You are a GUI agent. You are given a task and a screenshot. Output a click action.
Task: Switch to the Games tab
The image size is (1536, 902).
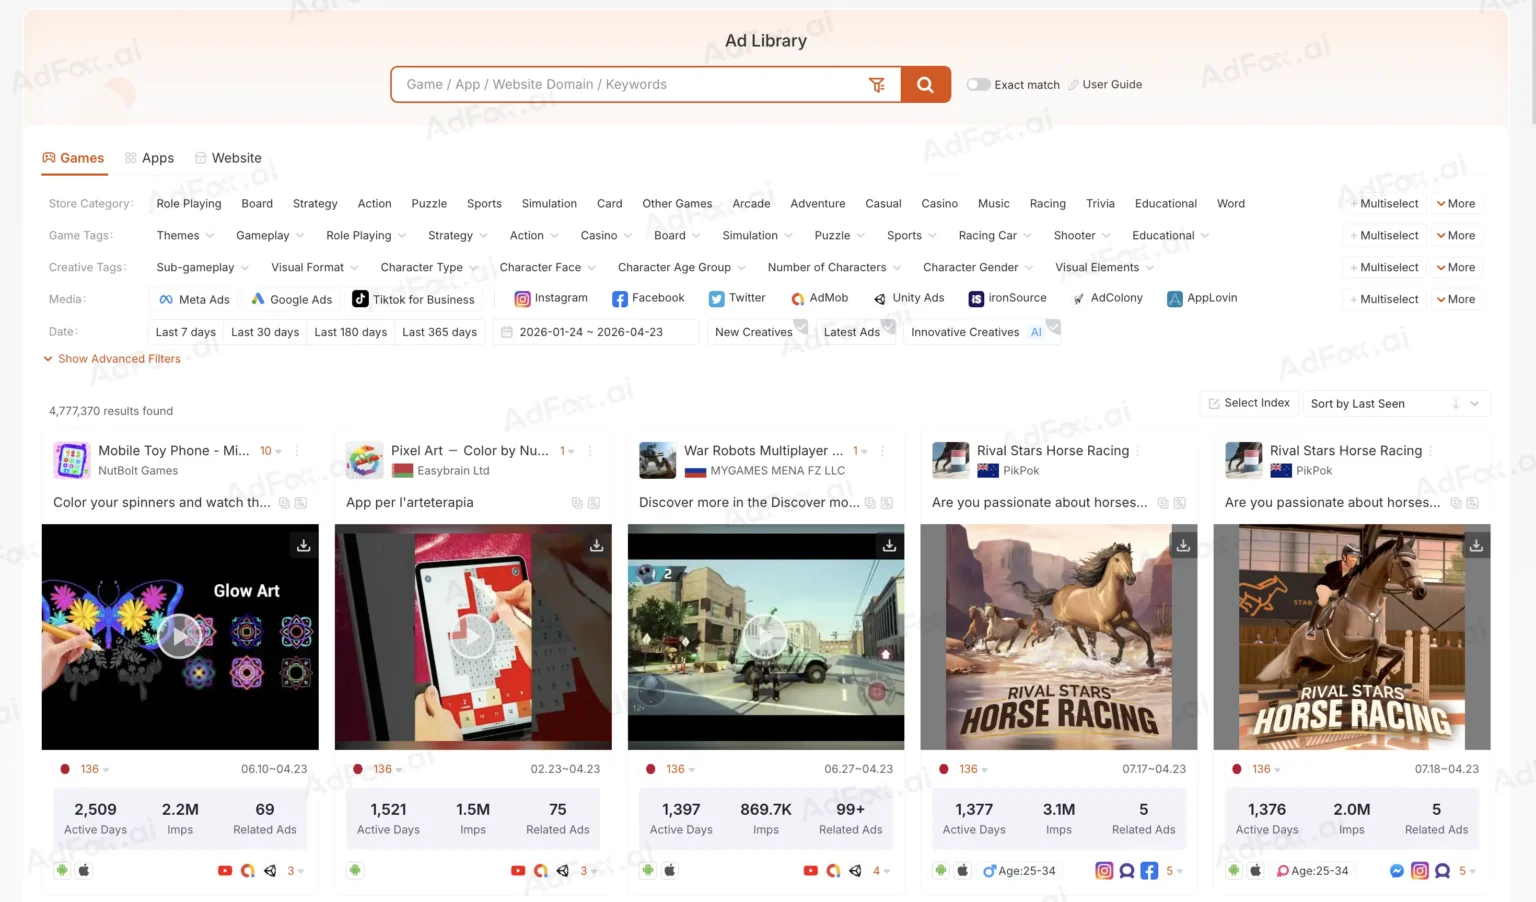coord(73,158)
